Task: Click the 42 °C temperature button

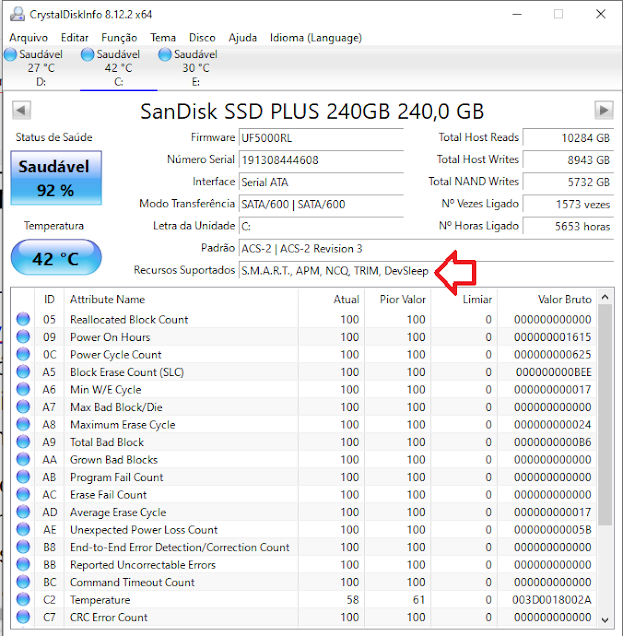Action: click(x=56, y=258)
